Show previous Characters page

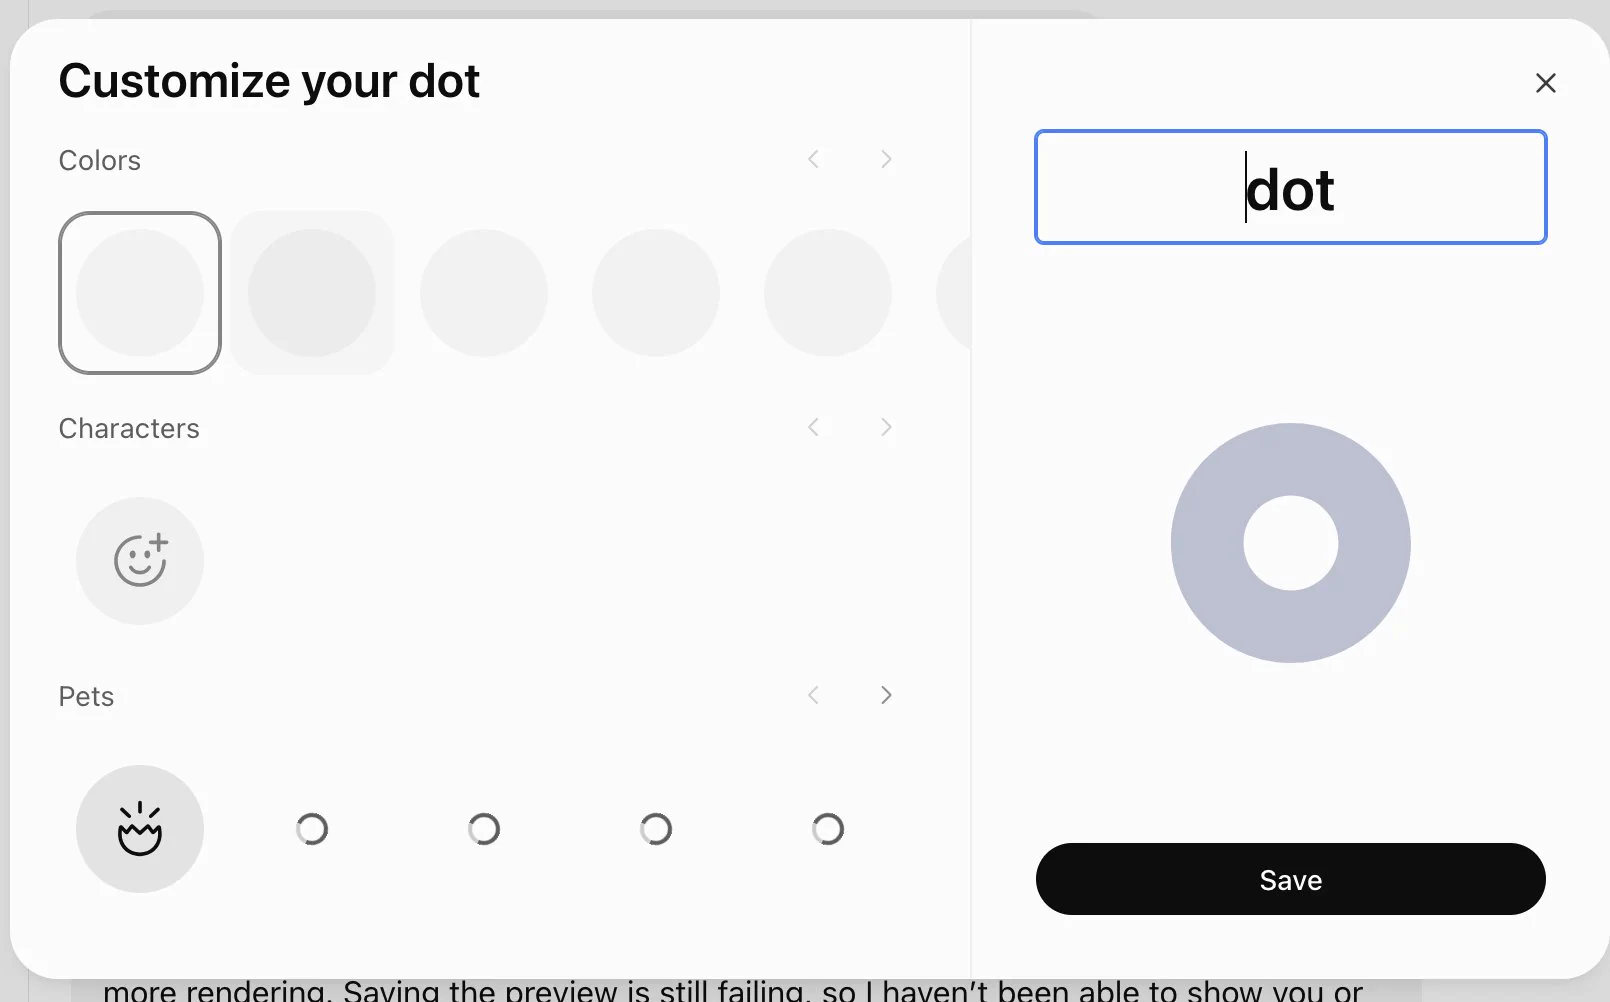pyautogui.click(x=814, y=427)
